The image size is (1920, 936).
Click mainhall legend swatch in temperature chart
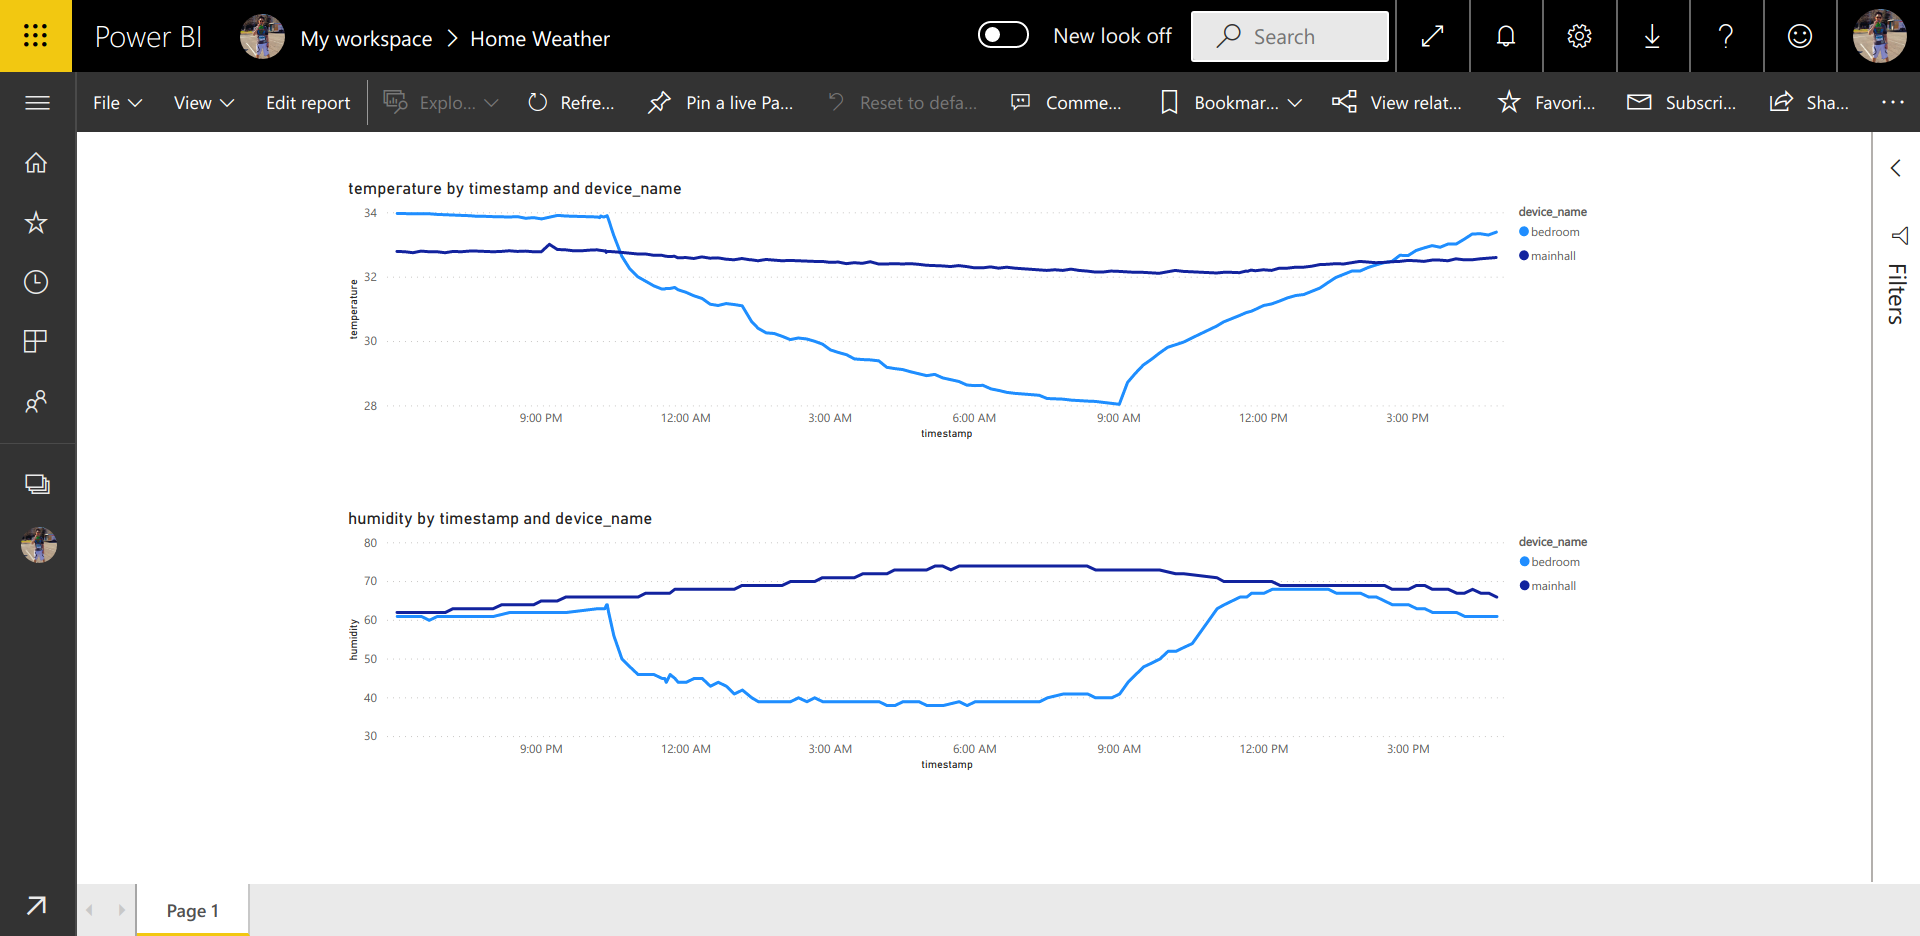coord(1524,255)
